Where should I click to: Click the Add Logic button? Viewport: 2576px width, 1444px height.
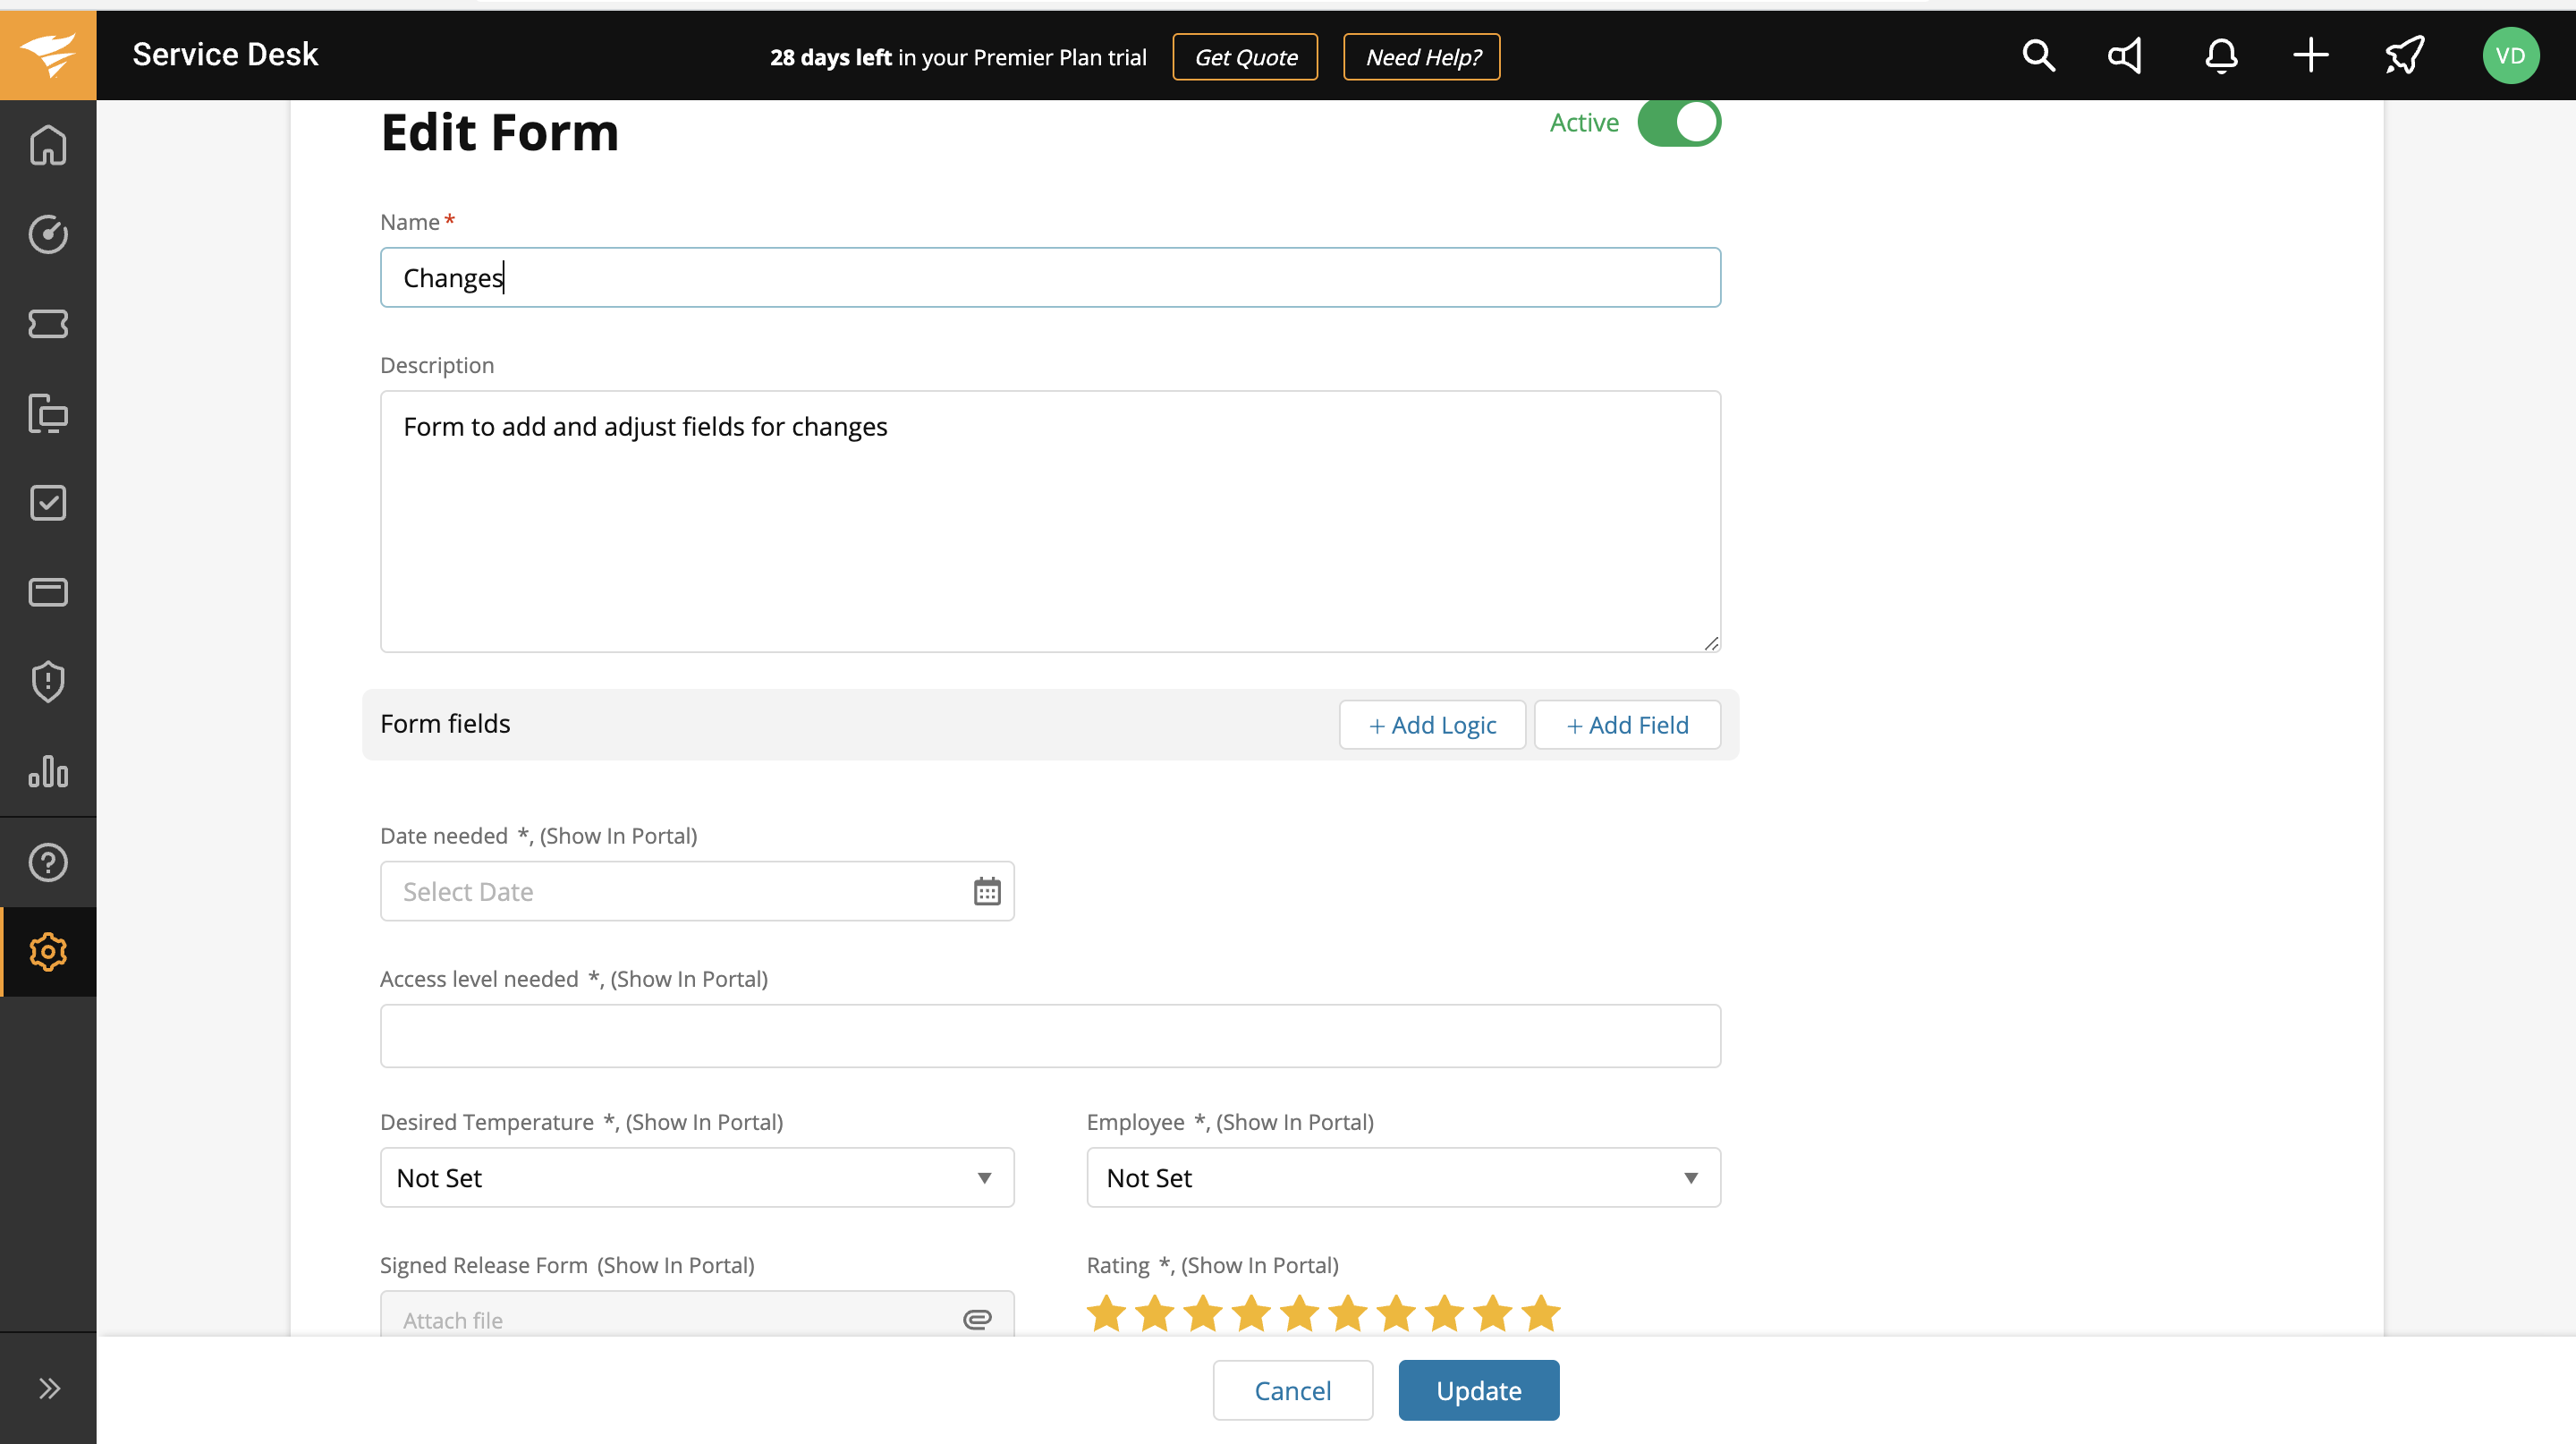[1432, 725]
